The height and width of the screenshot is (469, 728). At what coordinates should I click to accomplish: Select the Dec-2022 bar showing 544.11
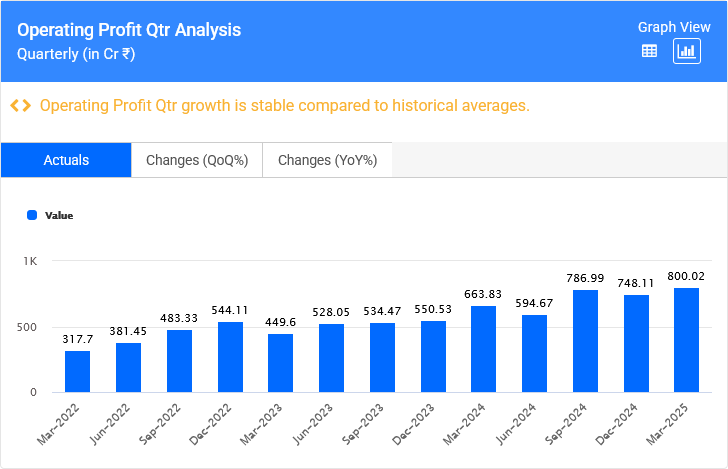[230, 357]
